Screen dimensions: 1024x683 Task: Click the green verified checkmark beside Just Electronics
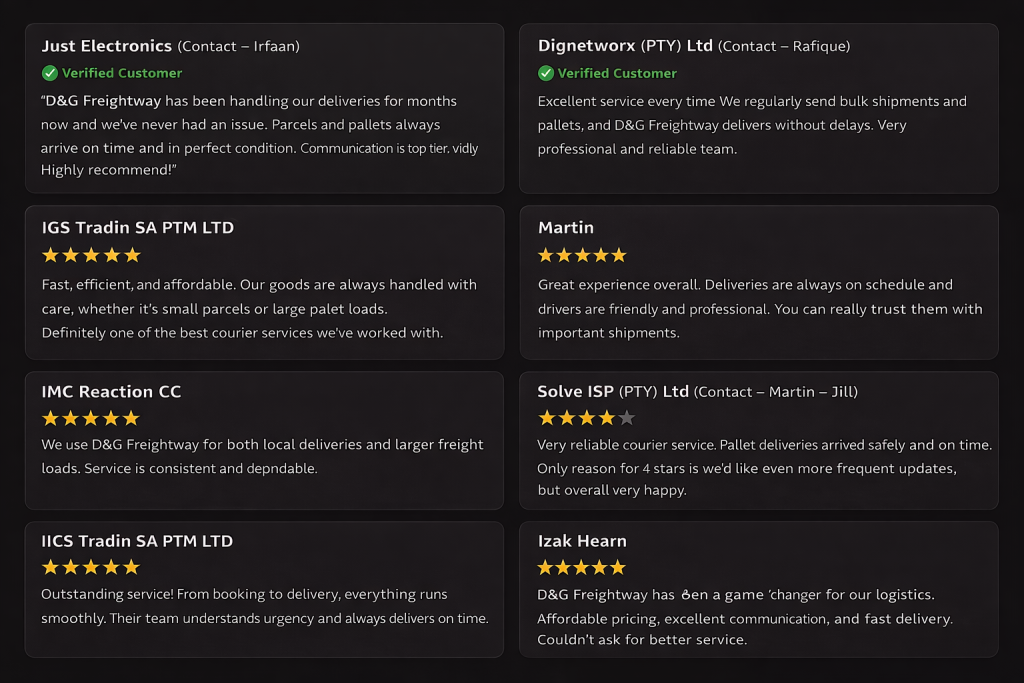tap(50, 73)
